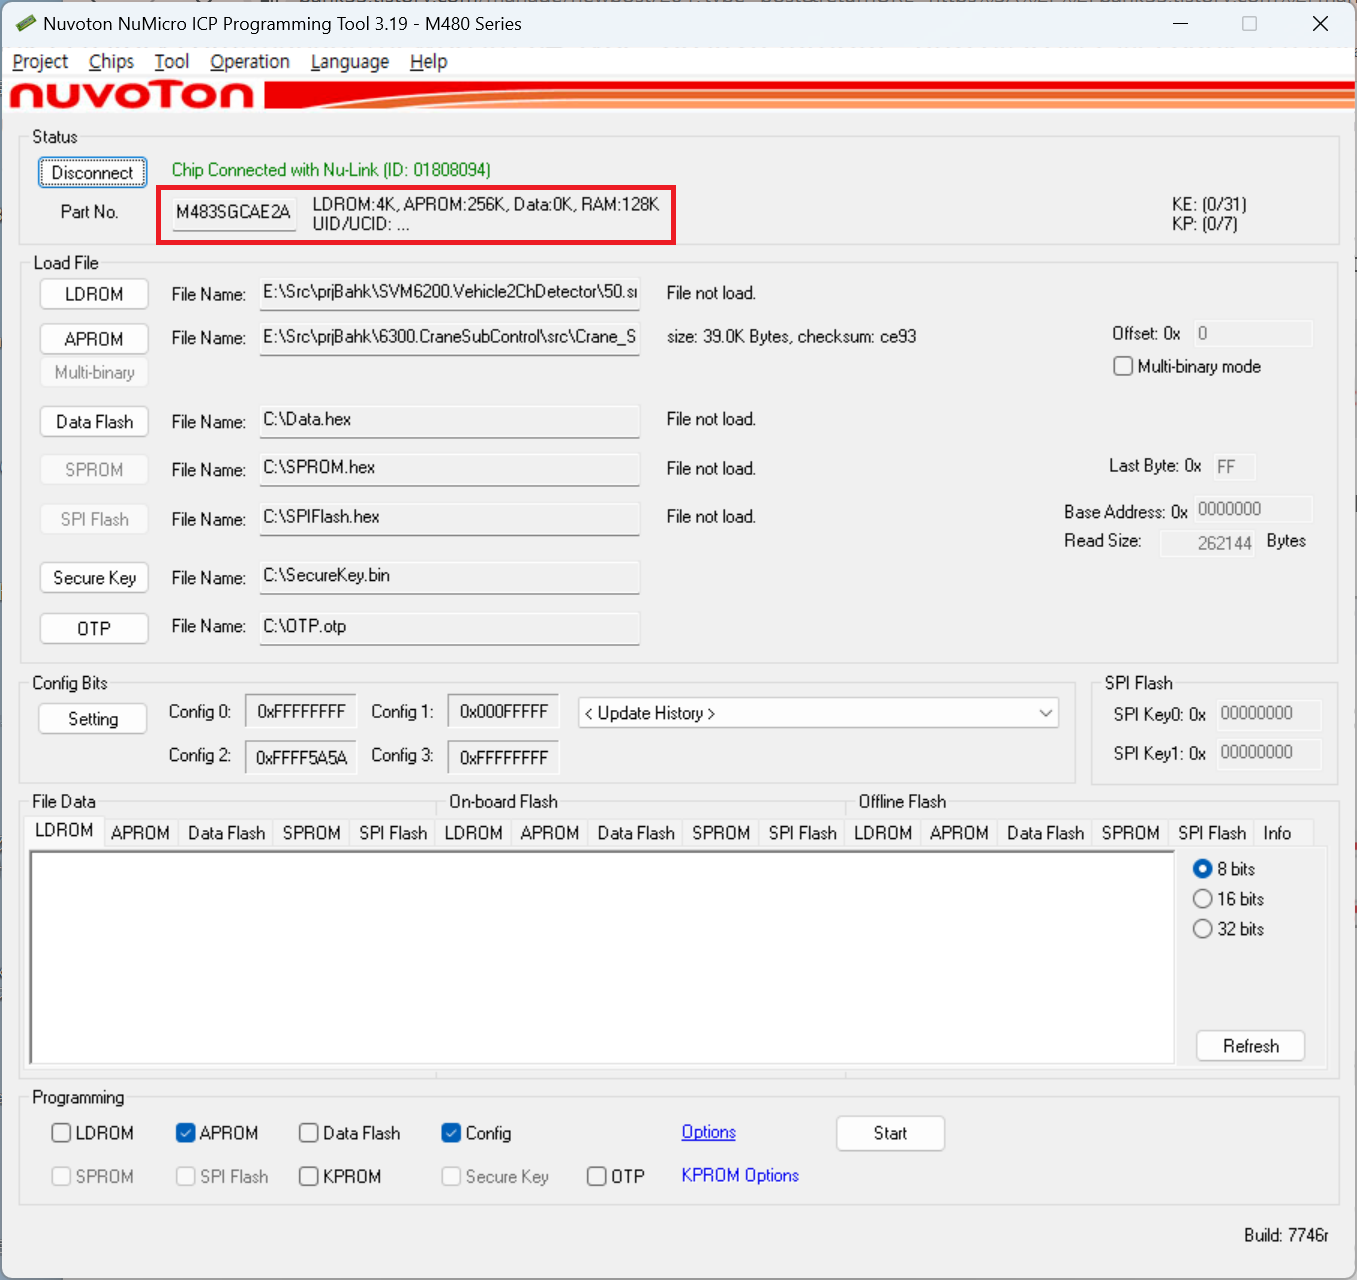This screenshot has width=1357, height=1280.
Task: Open the KPROM Options link
Action: pos(740,1175)
